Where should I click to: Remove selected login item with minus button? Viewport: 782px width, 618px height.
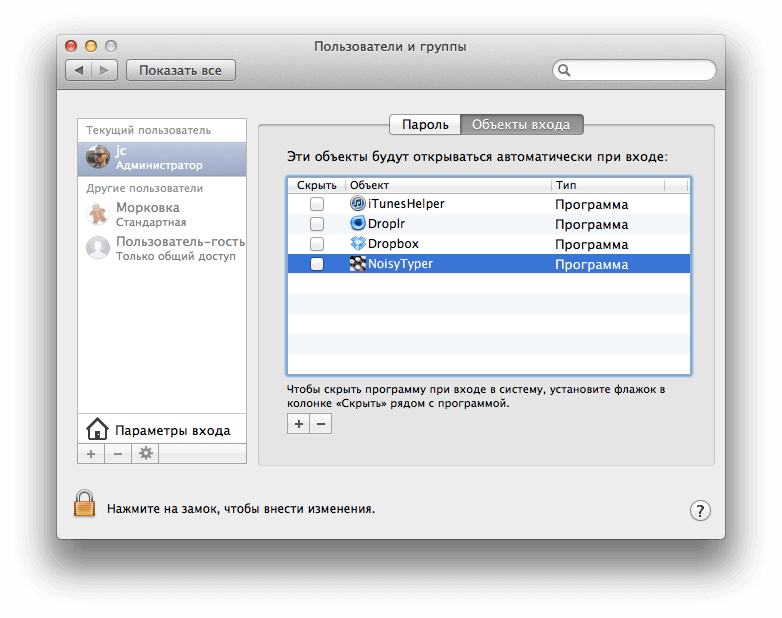(x=321, y=424)
